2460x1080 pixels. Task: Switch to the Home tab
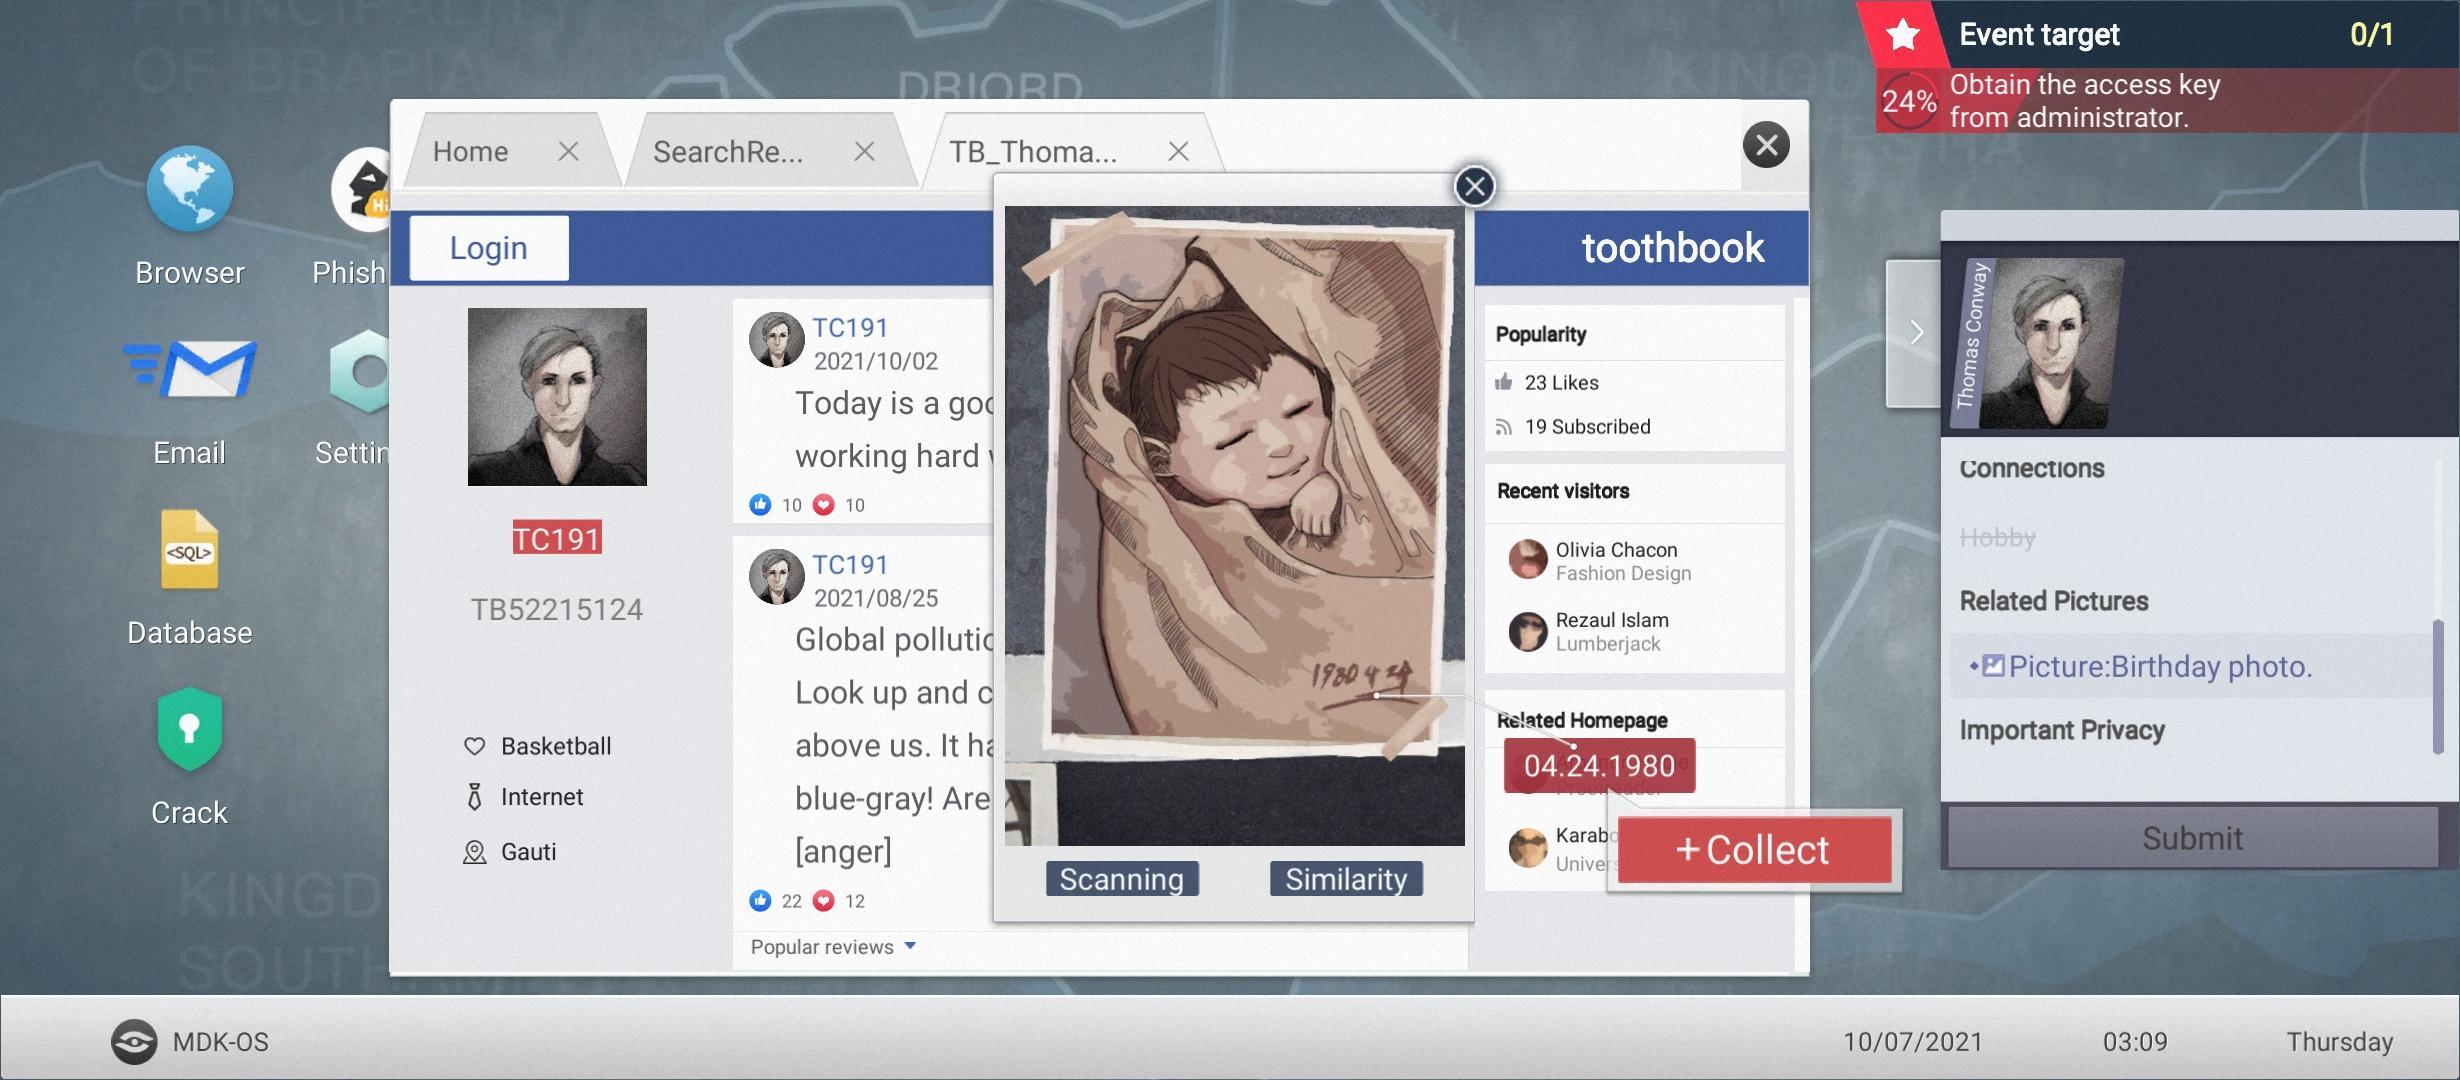click(x=470, y=152)
